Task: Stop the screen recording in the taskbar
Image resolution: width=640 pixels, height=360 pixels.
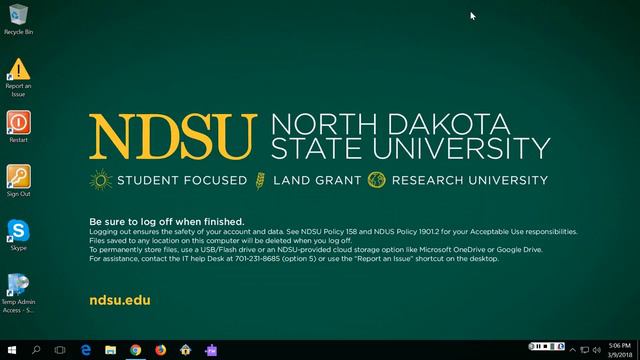Action: pos(545,346)
